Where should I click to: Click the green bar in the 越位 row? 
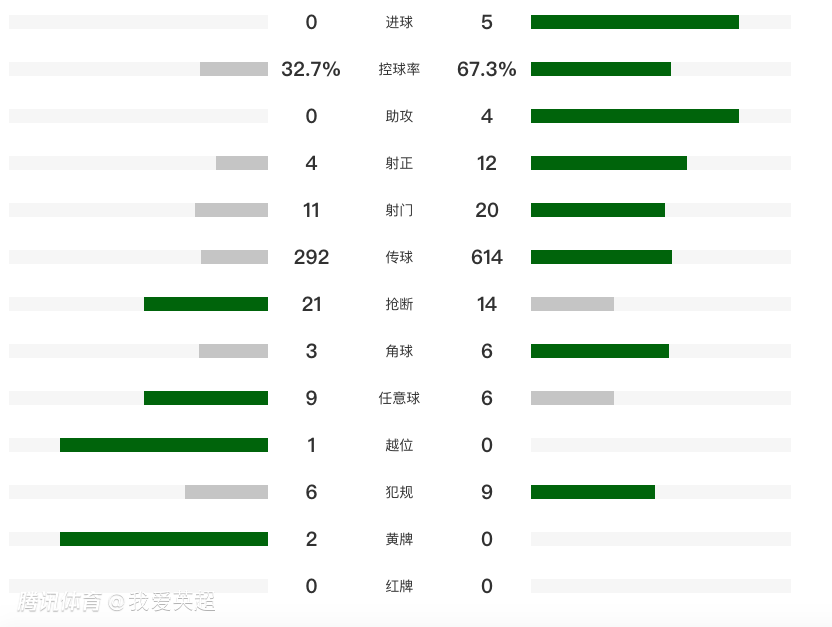164,445
